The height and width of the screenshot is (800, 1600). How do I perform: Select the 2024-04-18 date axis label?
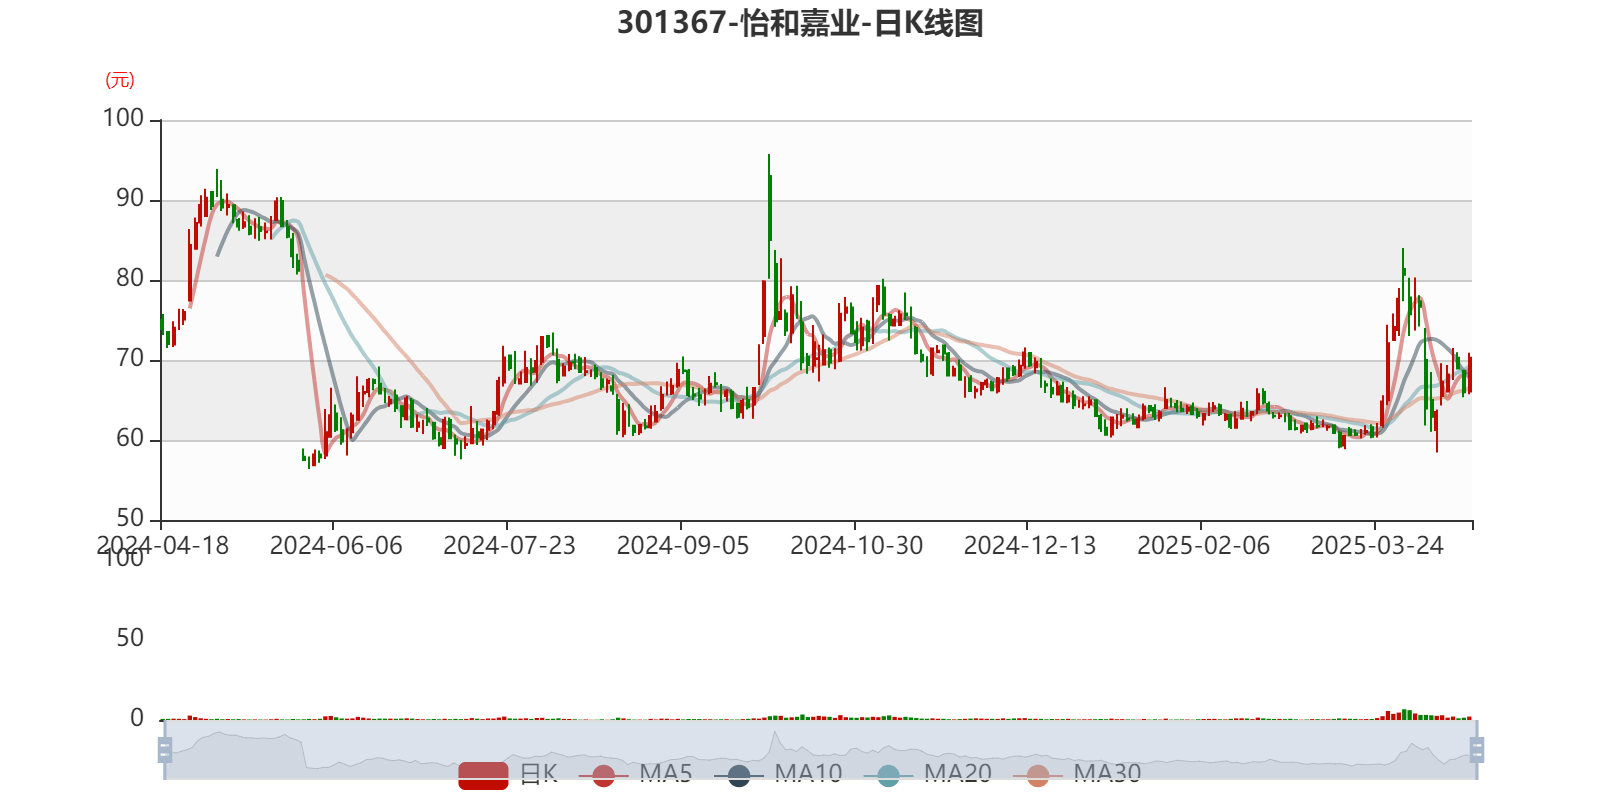point(162,545)
